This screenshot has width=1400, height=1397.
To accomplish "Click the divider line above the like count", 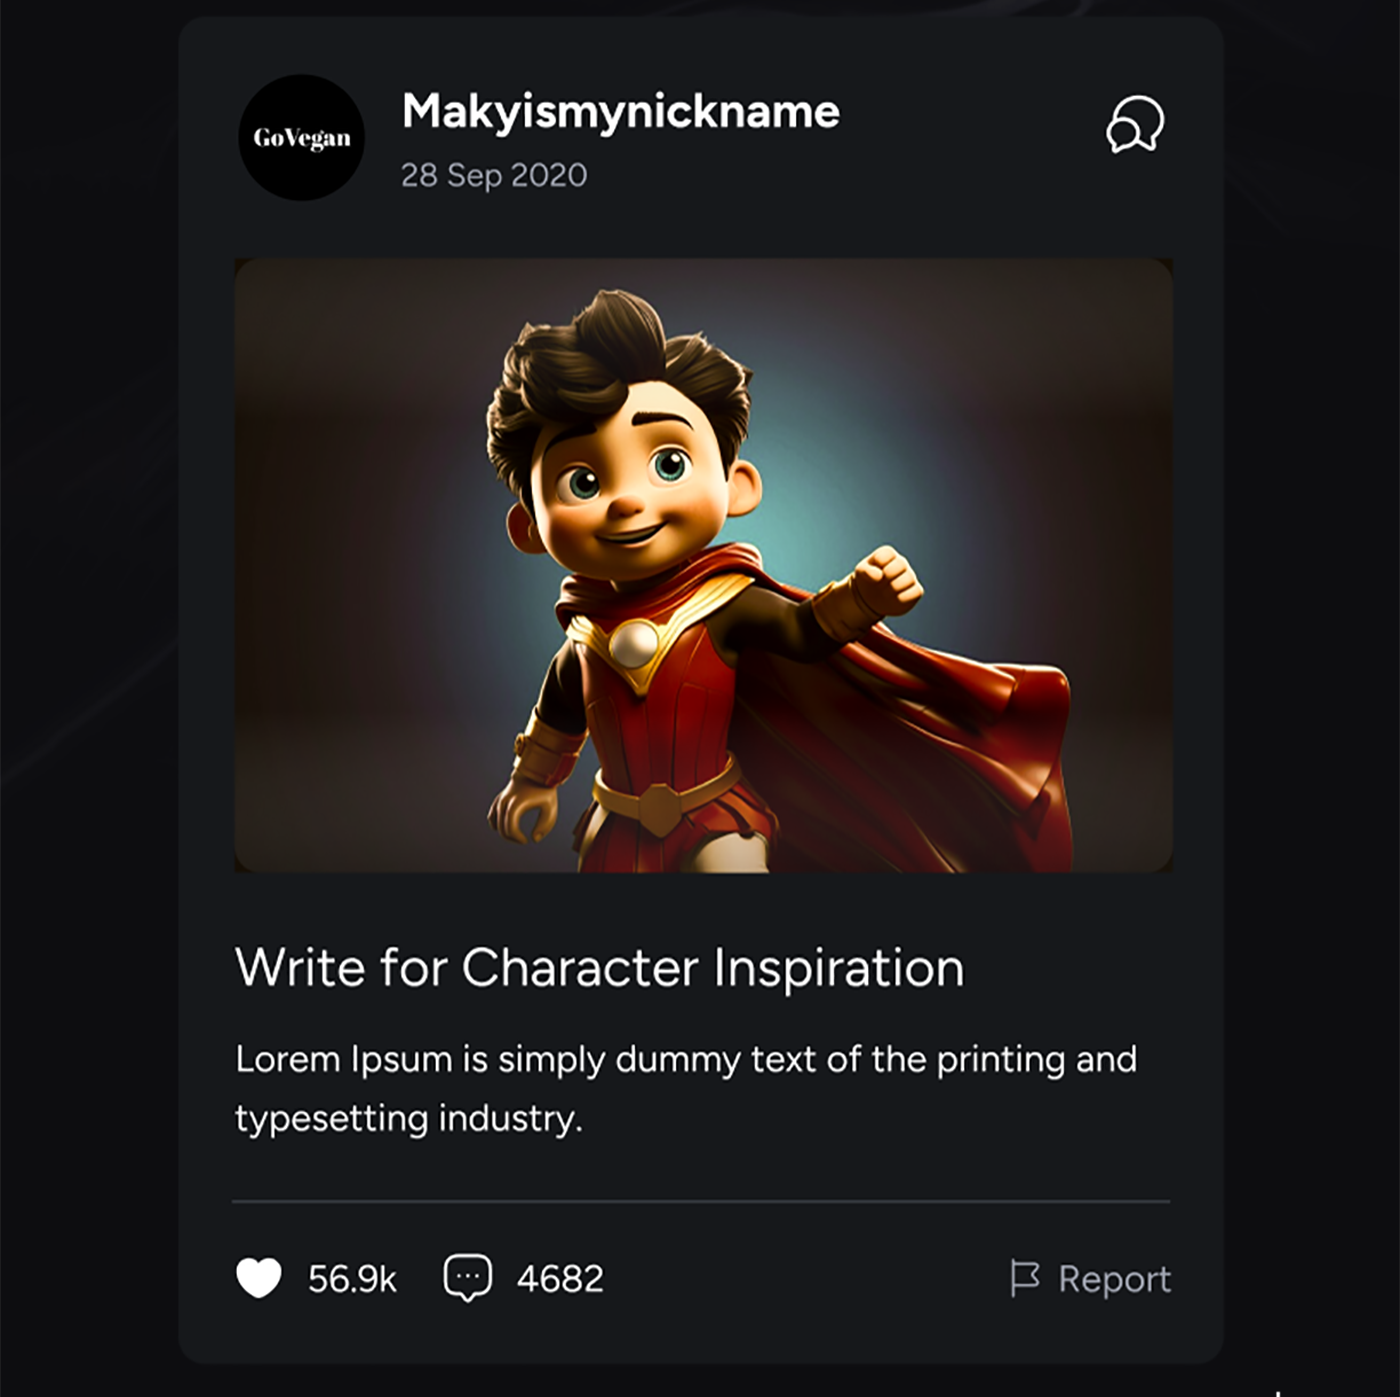I will [x=701, y=1201].
